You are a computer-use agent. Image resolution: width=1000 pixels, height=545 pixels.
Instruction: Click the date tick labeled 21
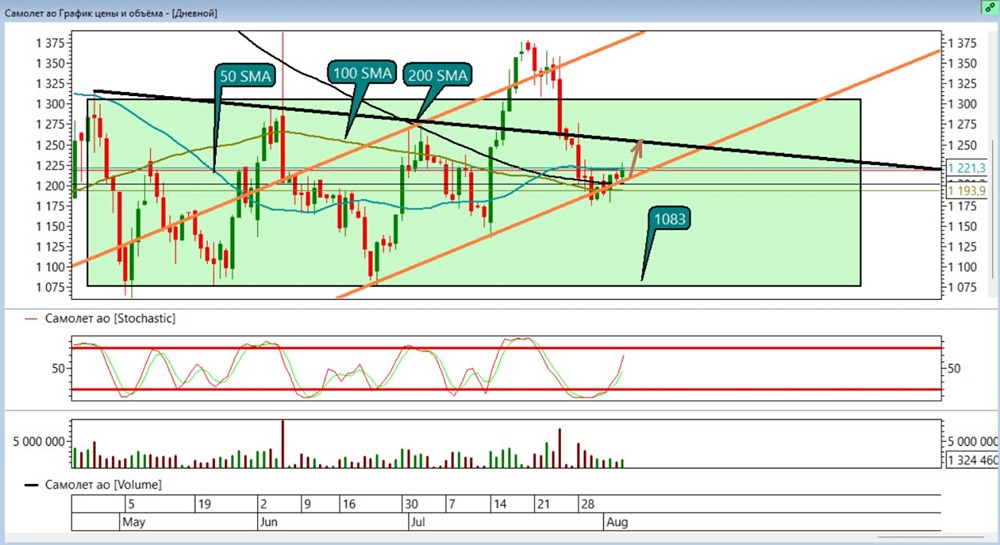click(x=543, y=504)
